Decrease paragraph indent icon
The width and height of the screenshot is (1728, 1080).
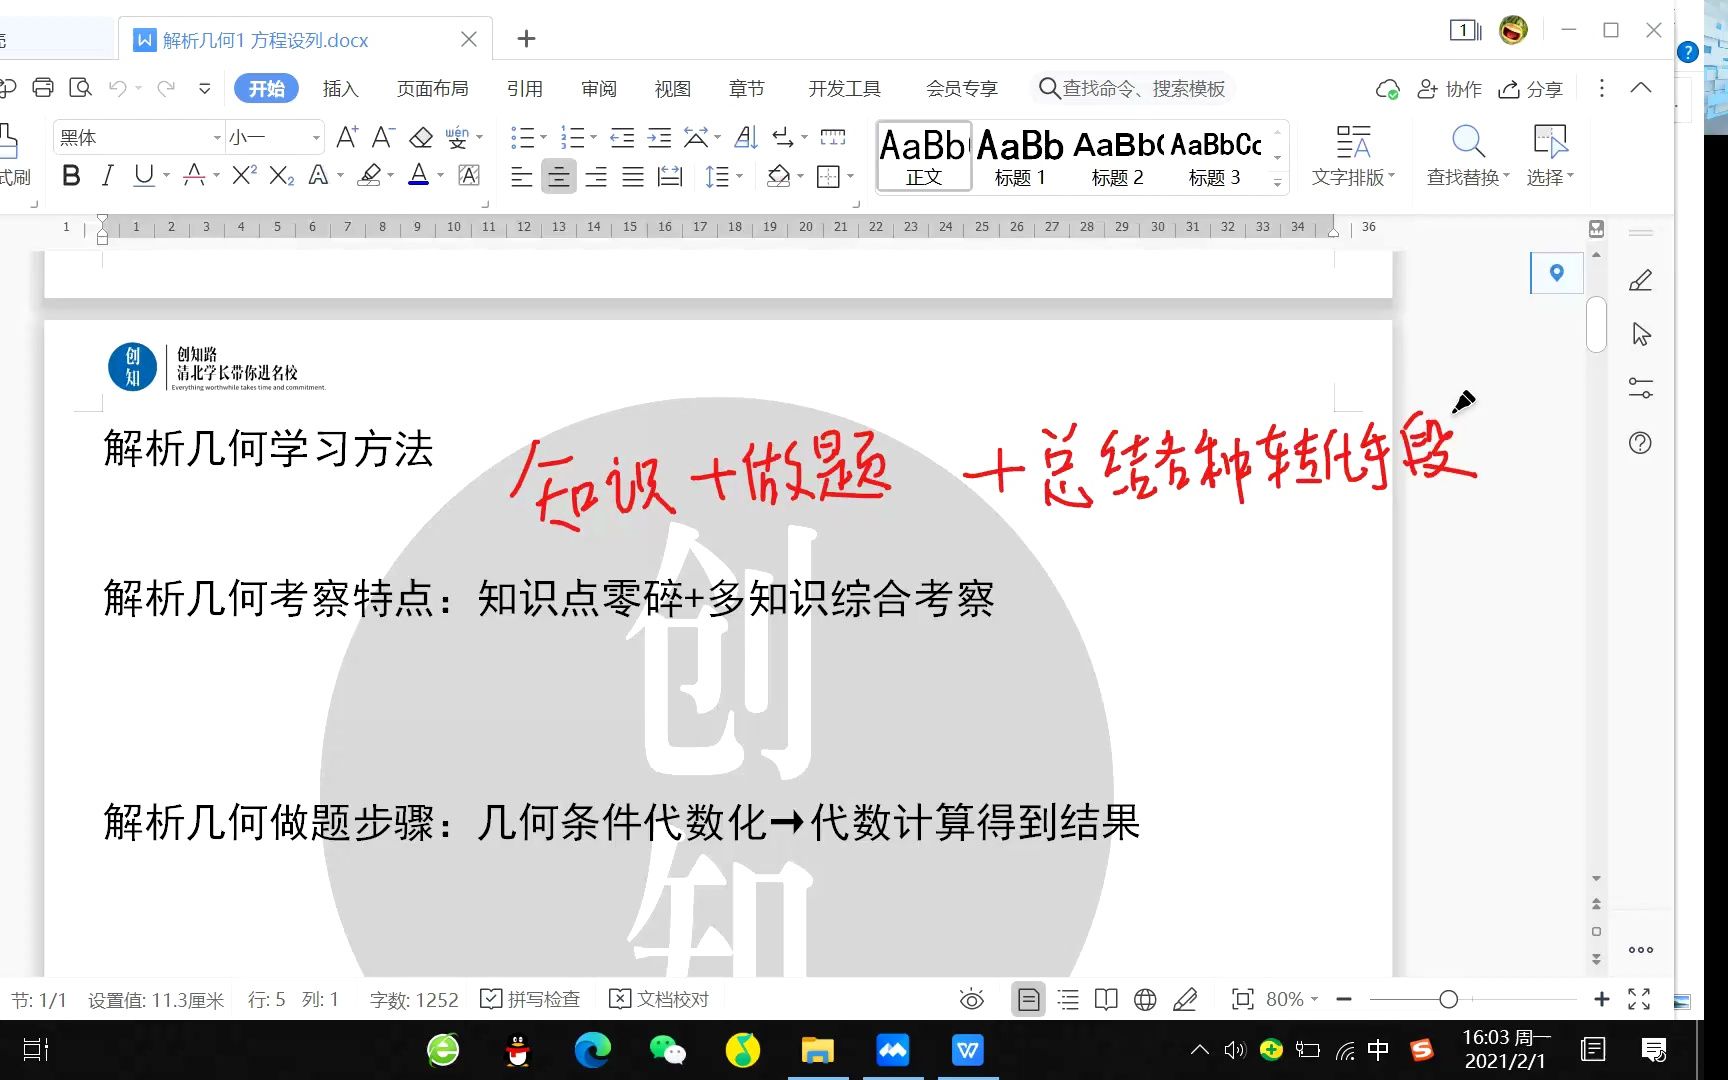pyautogui.click(x=622, y=137)
